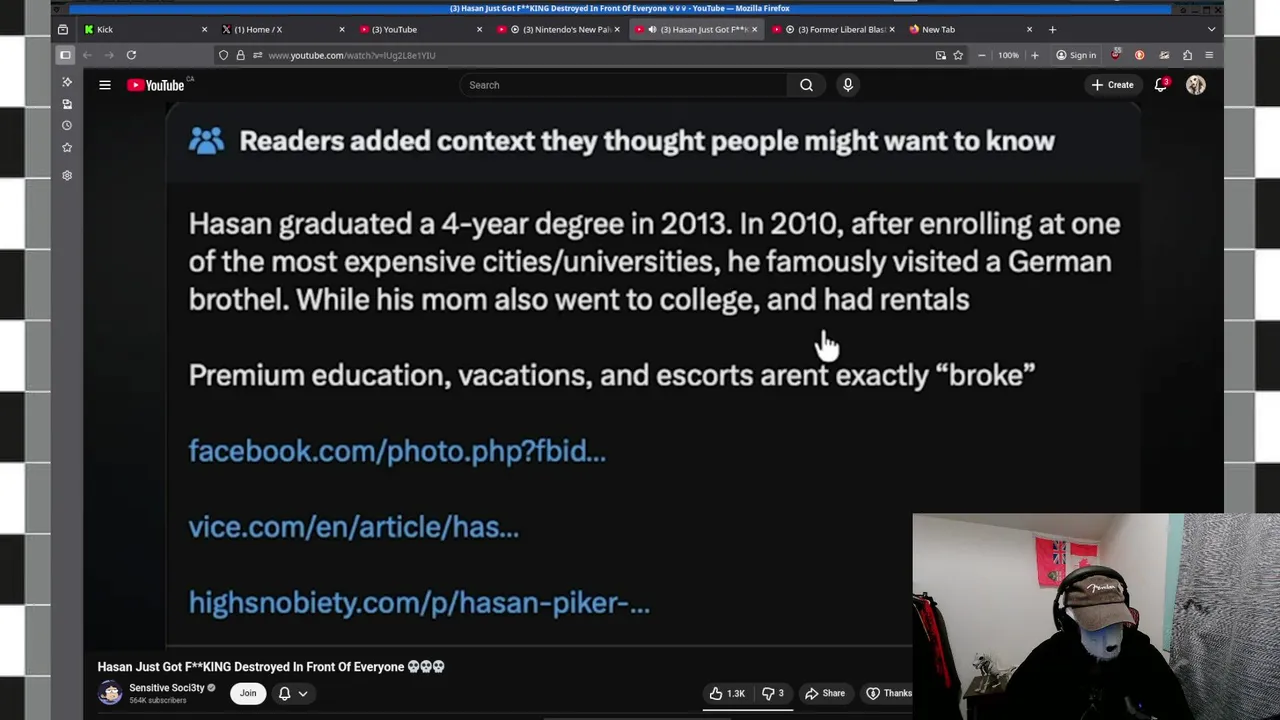This screenshot has height=720, width=1280.
Task: Open synced tabs icon in sidebar
Action: click(67, 104)
